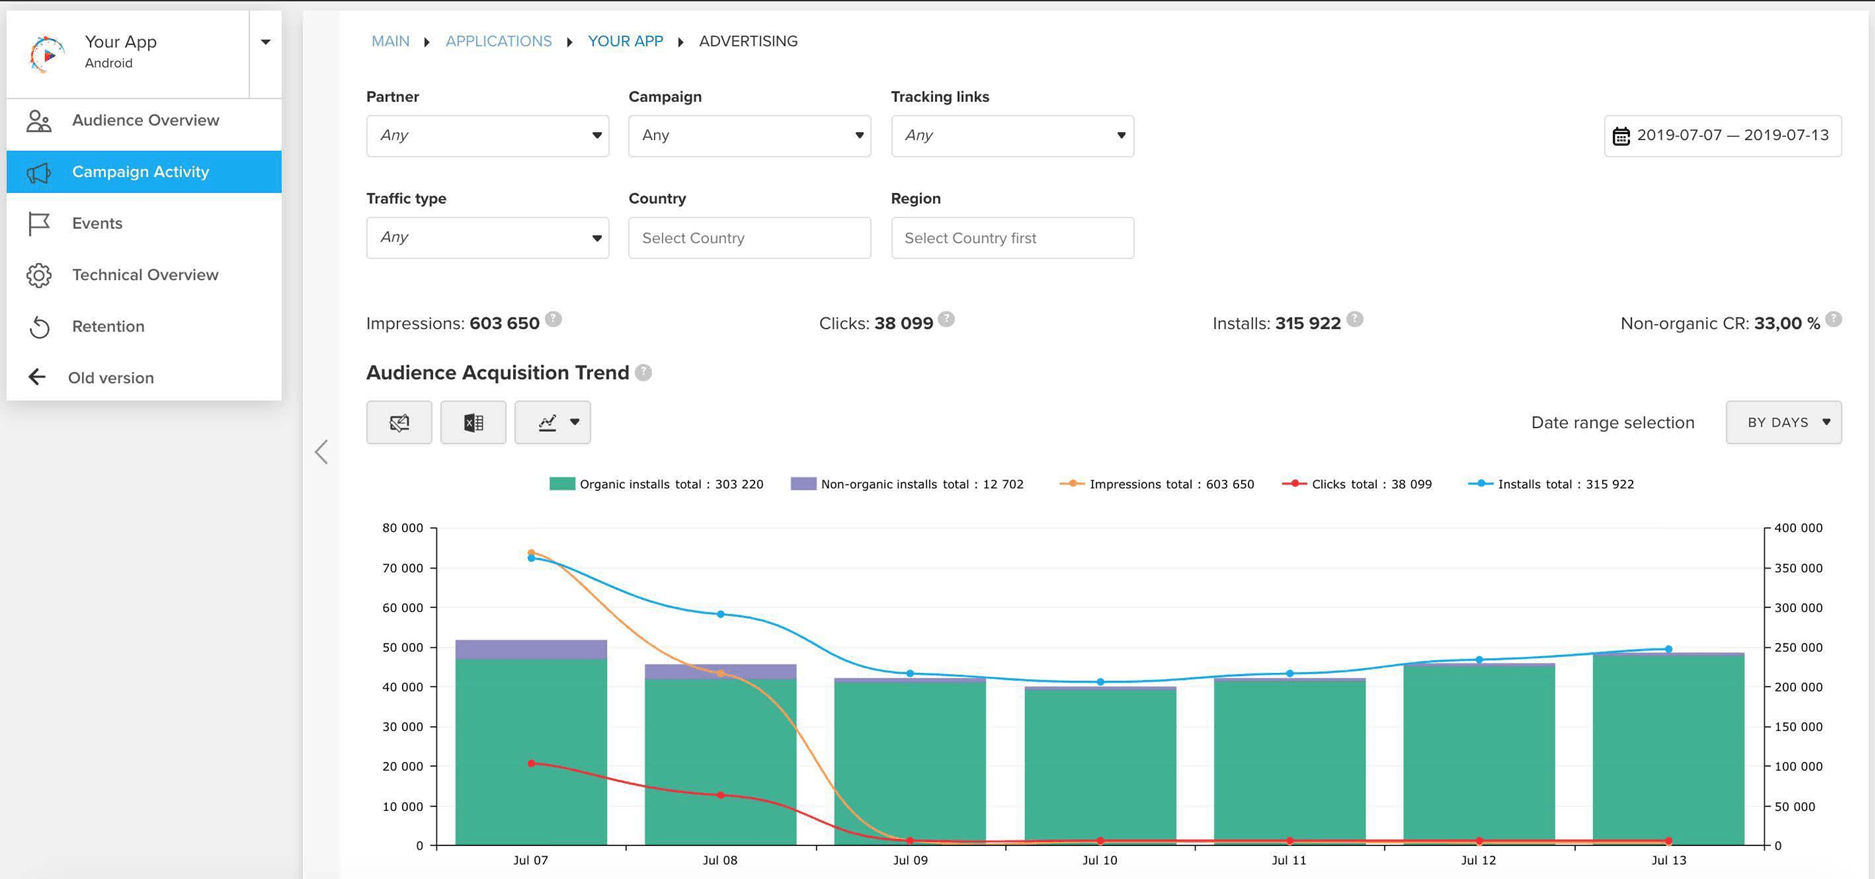Follow the YOUR APP breadcrumb link
Image resolution: width=1875 pixels, height=879 pixels.
tap(625, 41)
